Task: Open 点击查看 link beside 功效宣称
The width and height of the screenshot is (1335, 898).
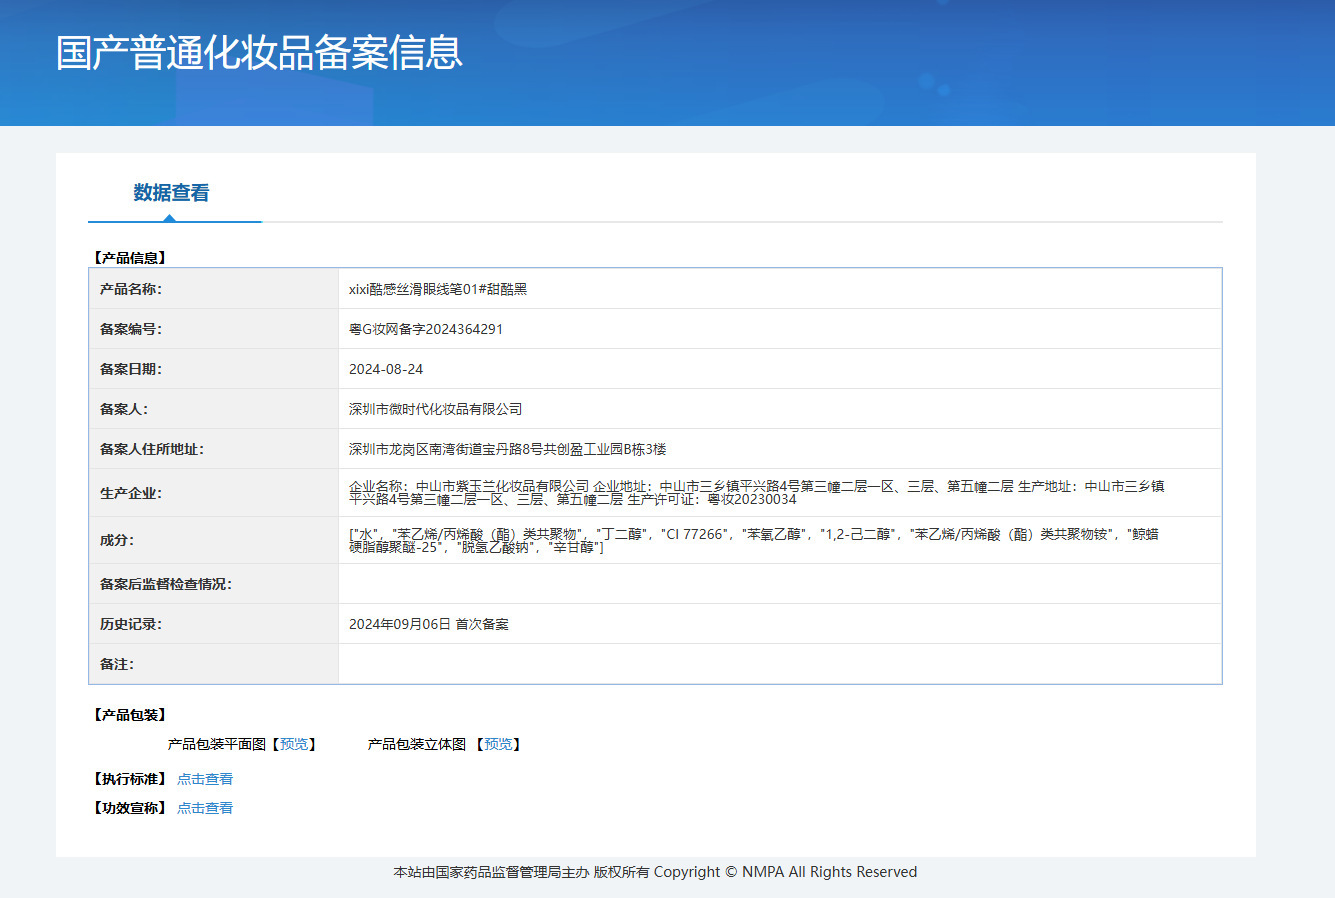Action: (x=205, y=808)
